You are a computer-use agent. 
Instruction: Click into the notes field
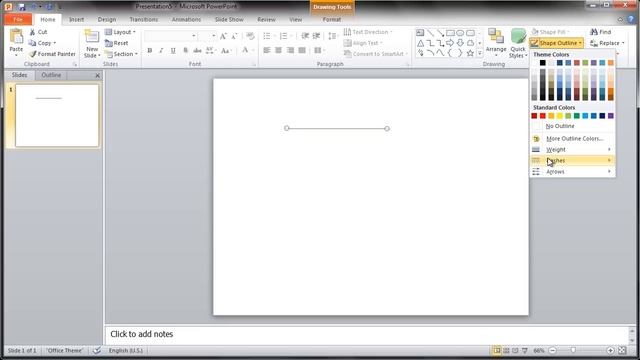368,335
